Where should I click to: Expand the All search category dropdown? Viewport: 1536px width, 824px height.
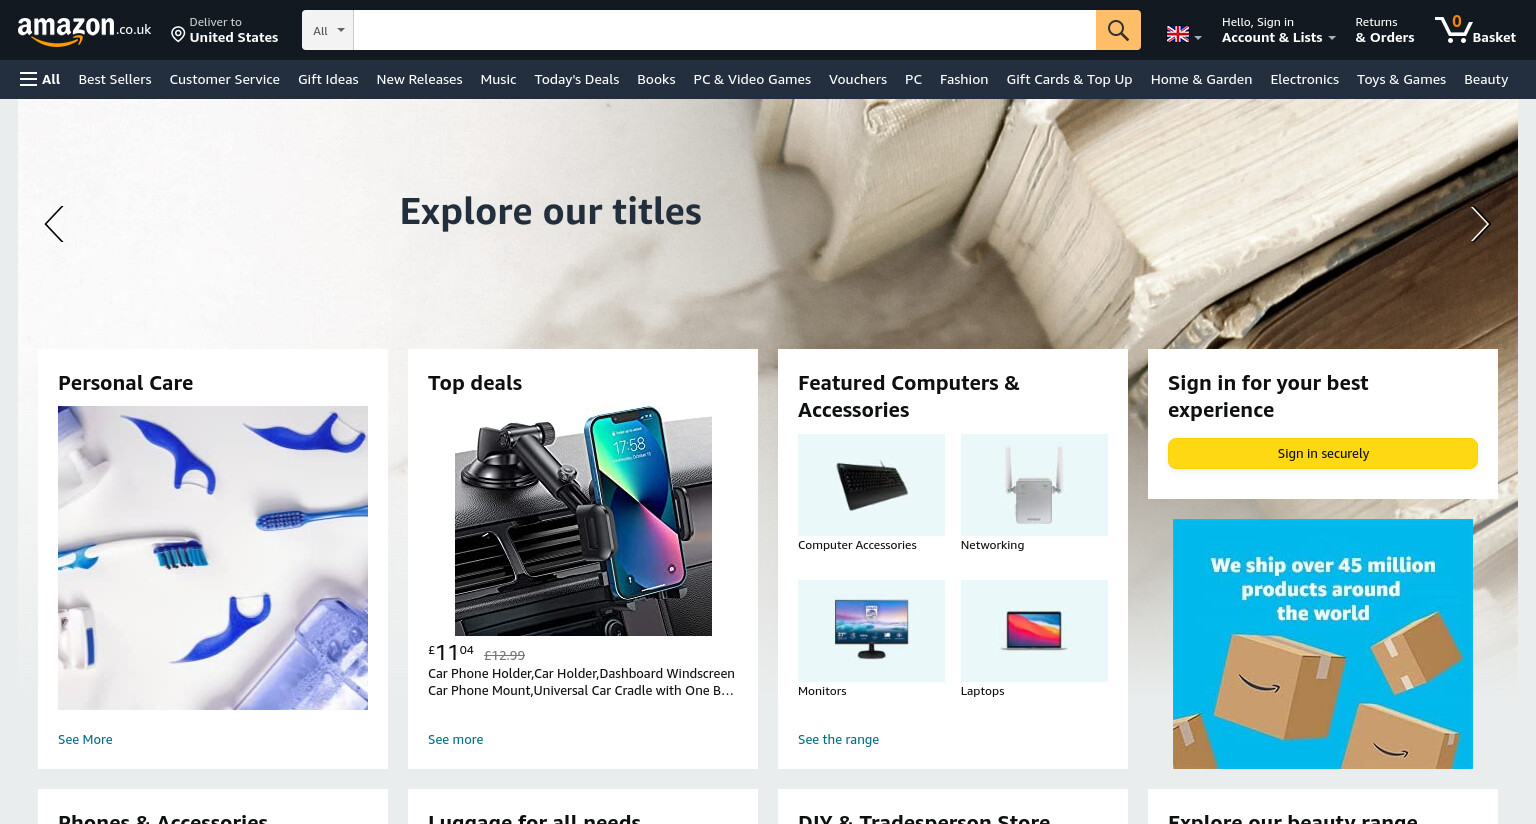point(328,30)
